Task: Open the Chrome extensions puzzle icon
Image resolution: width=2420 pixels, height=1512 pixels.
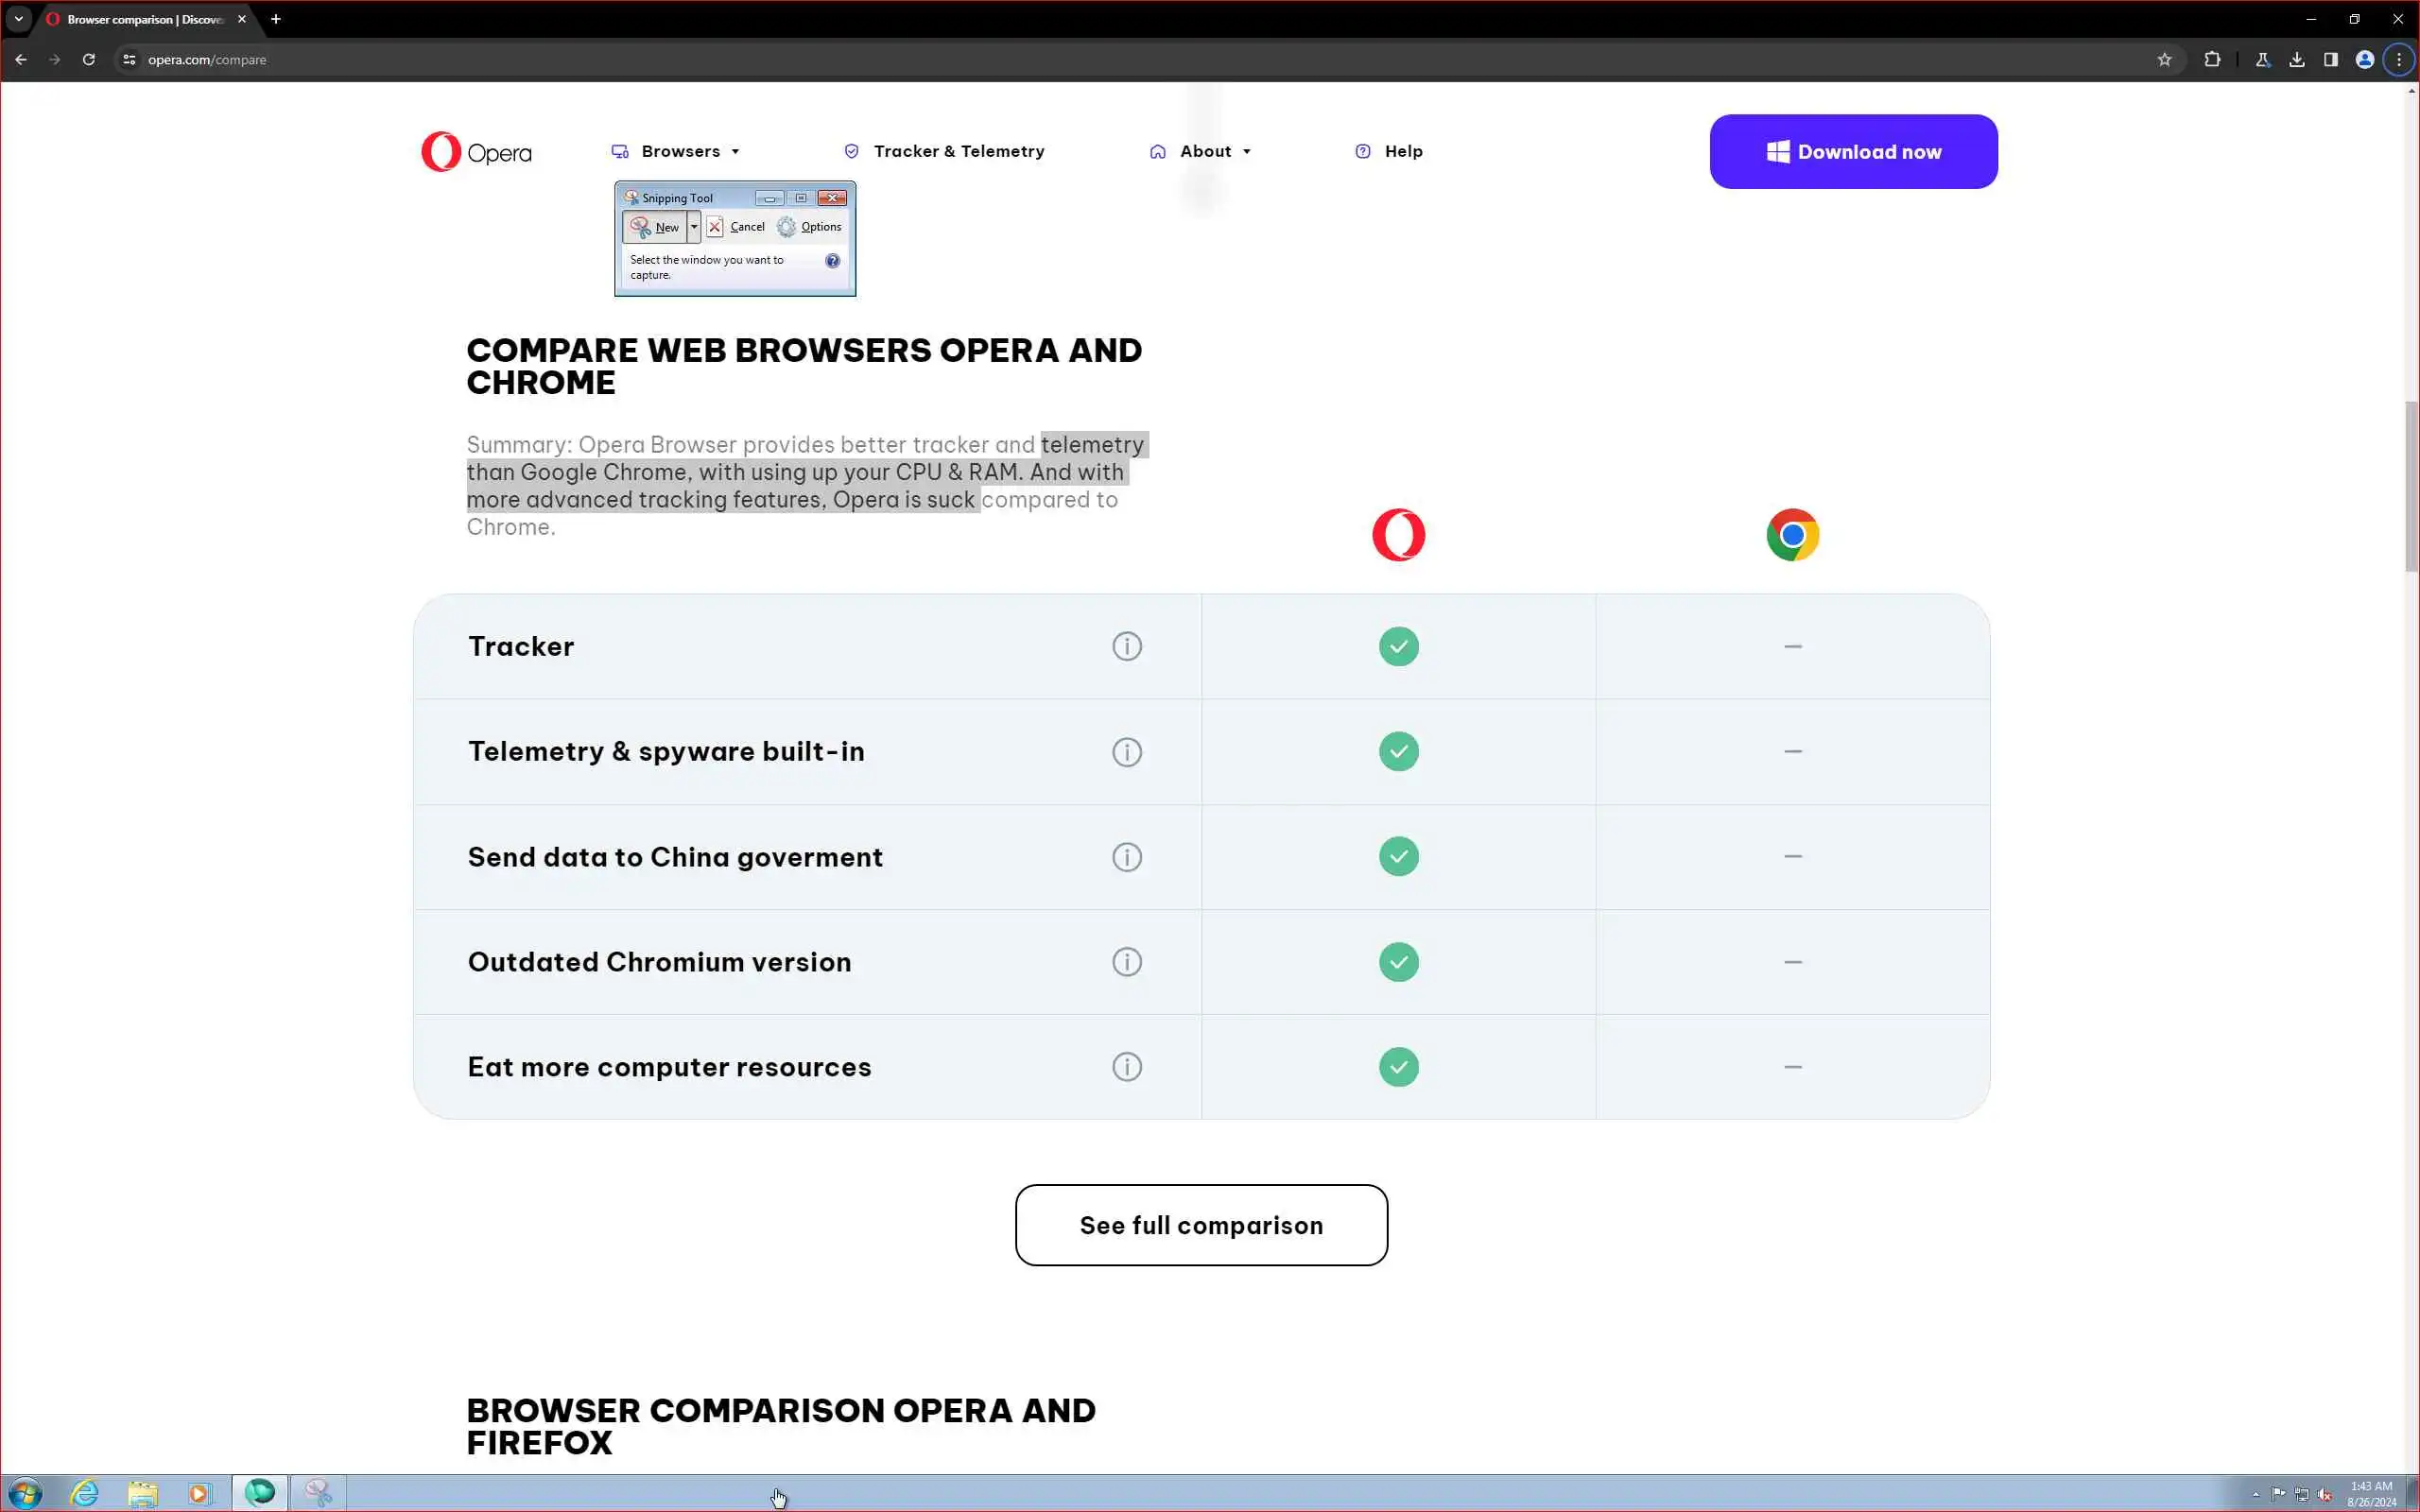Action: tap(2212, 60)
